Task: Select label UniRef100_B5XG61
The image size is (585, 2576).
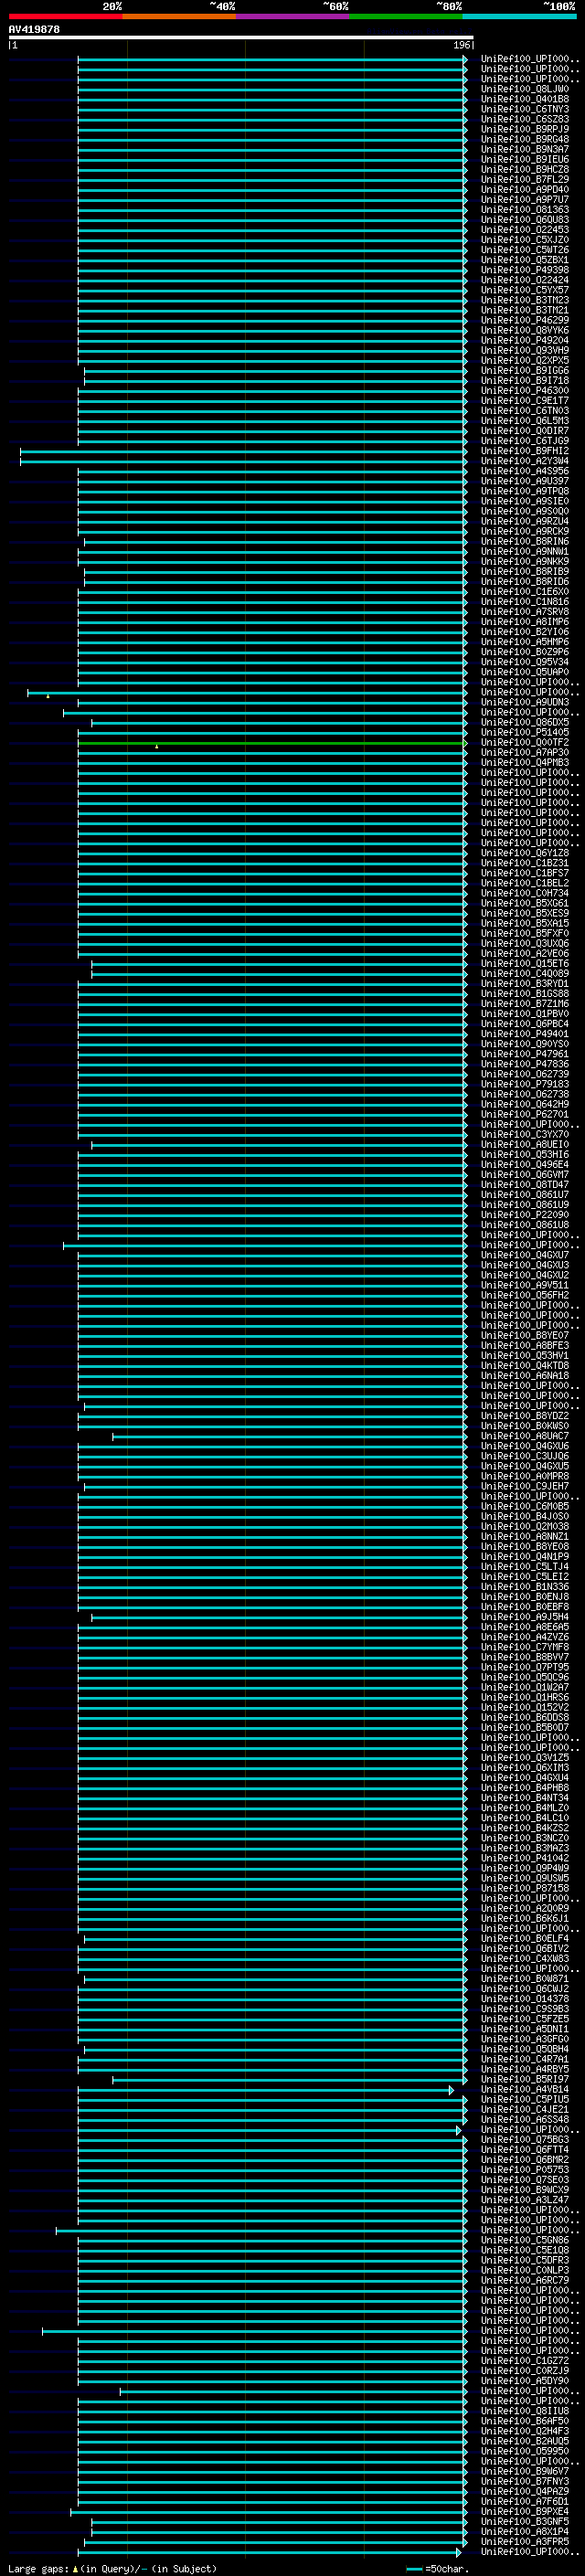Action: [524, 903]
